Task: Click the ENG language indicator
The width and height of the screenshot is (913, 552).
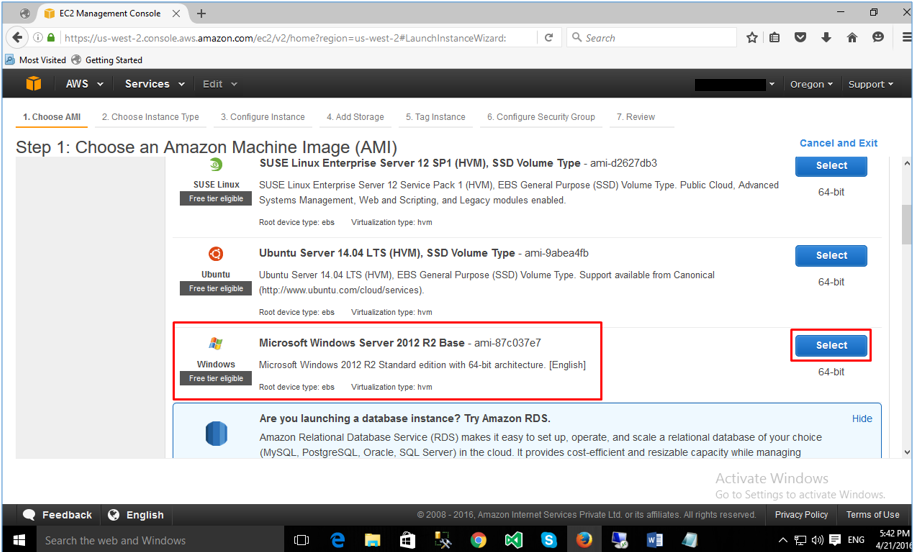Action: coord(858,540)
